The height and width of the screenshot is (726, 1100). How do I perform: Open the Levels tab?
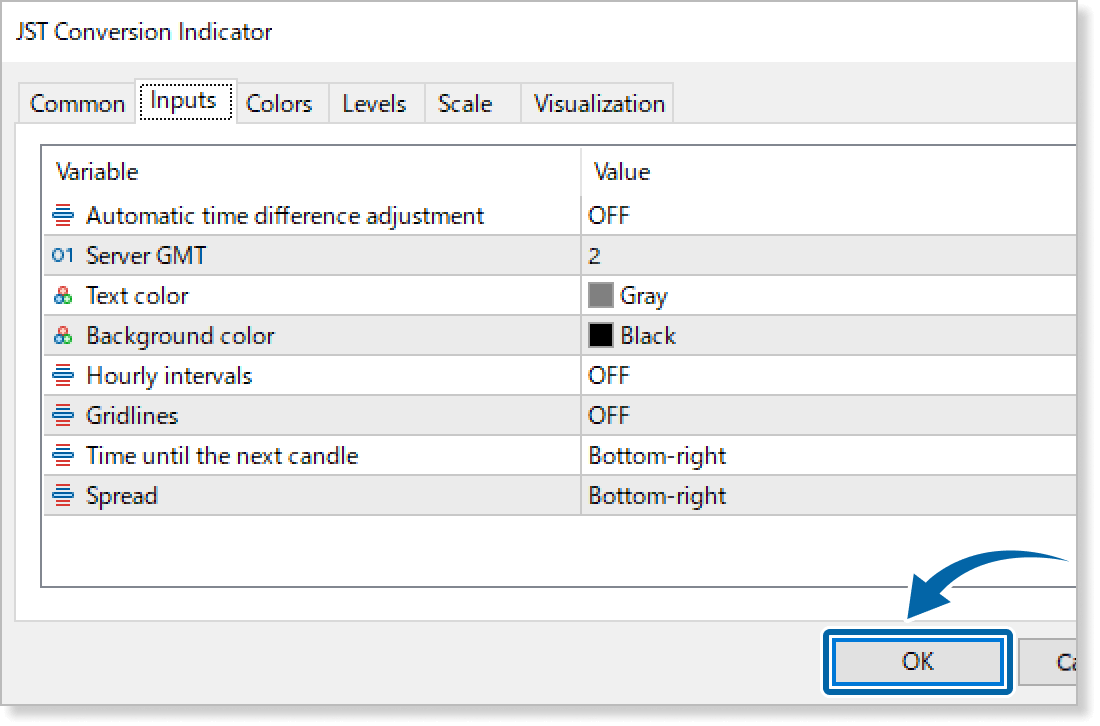[x=374, y=104]
